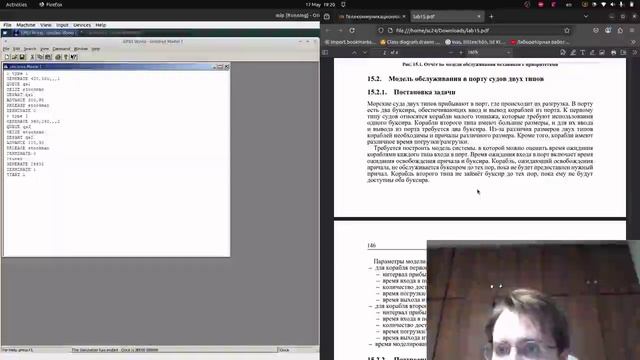The width and height of the screenshot is (640, 360).
Task: Open the Class diagram.drawio bookmark
Action: [x=410, y=42]
